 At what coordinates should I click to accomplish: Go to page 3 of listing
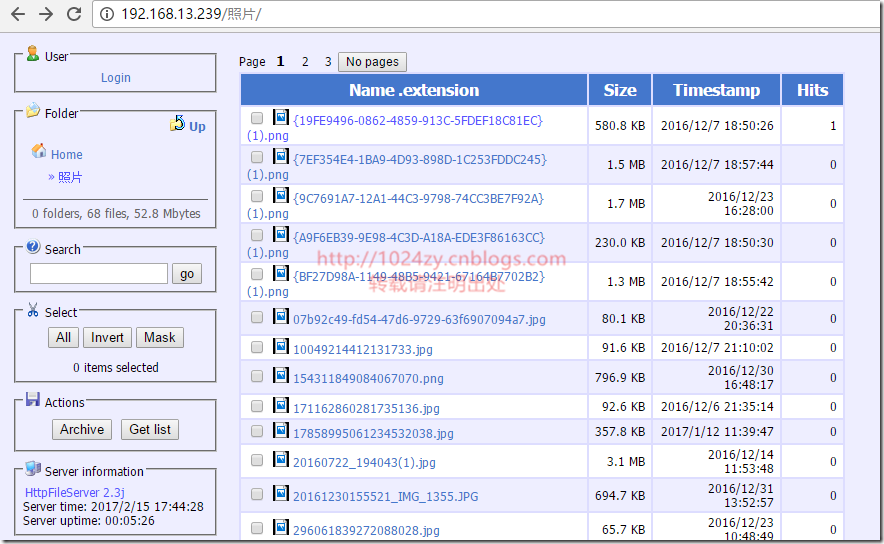point(328,61)
